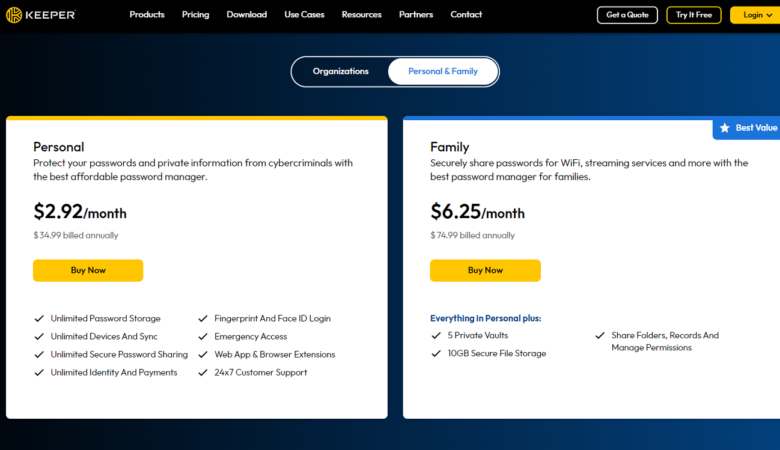This screenshot has height=450, width=780.
Task: Click checkmark beside Unlimited Password Storage
Action: point(39,318)
